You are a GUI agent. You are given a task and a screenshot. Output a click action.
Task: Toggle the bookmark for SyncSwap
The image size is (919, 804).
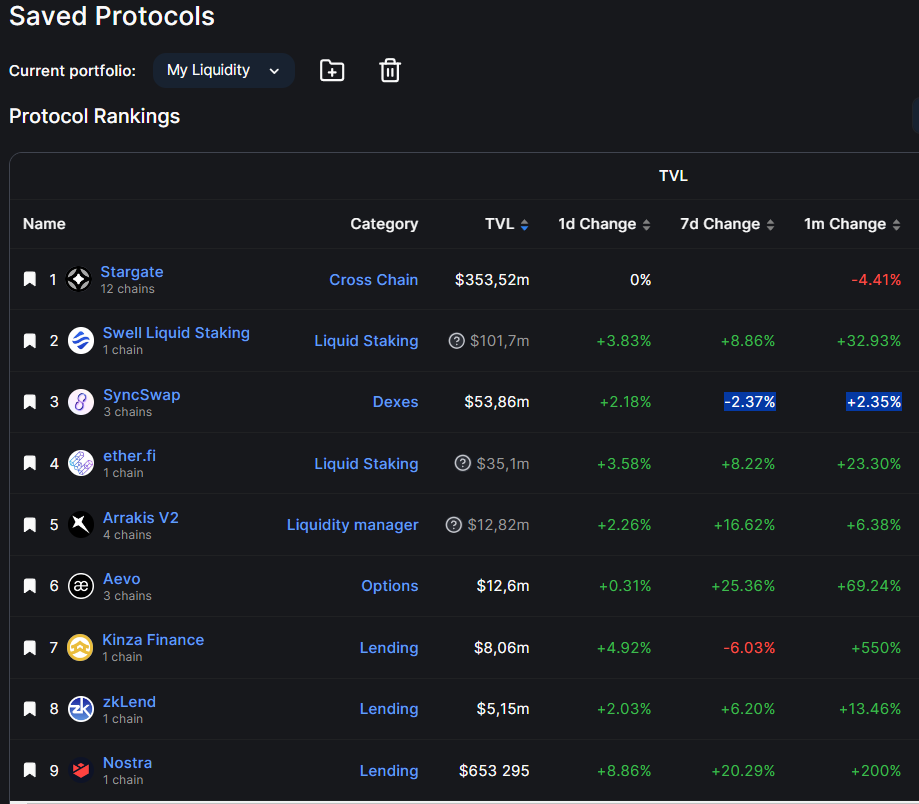[x=30, y=401]
